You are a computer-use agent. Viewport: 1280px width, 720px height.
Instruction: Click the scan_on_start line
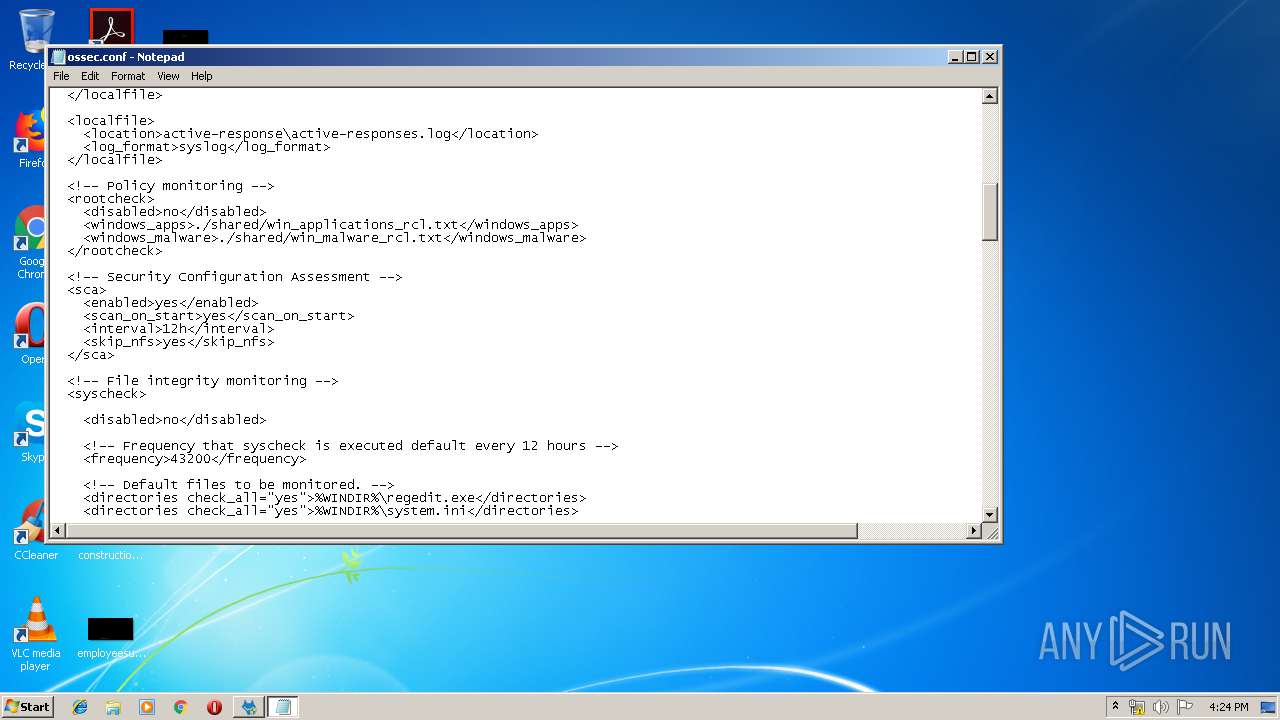[x=219, y=316]
